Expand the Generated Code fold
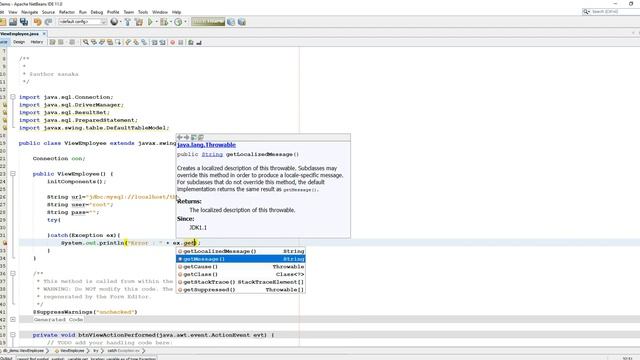 (x=13, y=320)
